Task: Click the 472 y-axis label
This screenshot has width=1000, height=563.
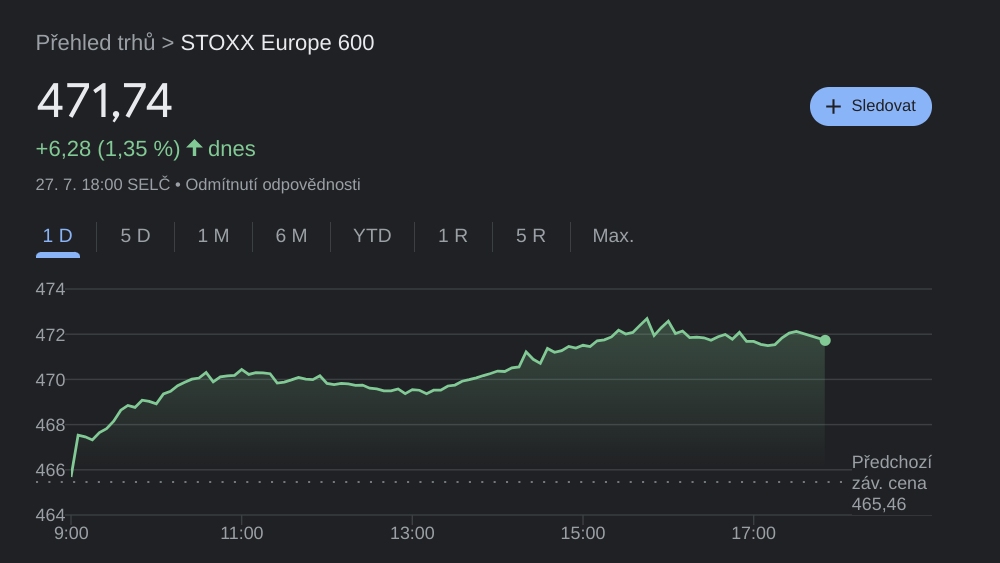Action: point(50,335)
